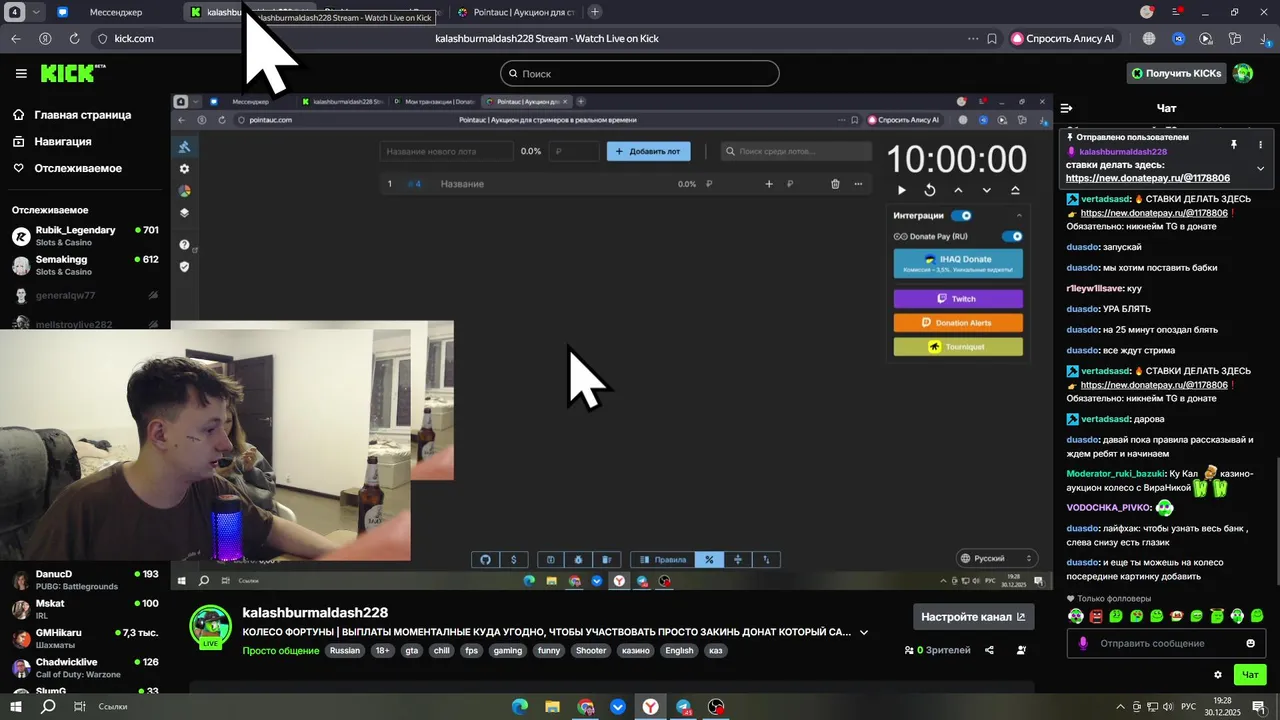
Task: Open Rubik_Legendary followed channel
Action: (85, 236)
